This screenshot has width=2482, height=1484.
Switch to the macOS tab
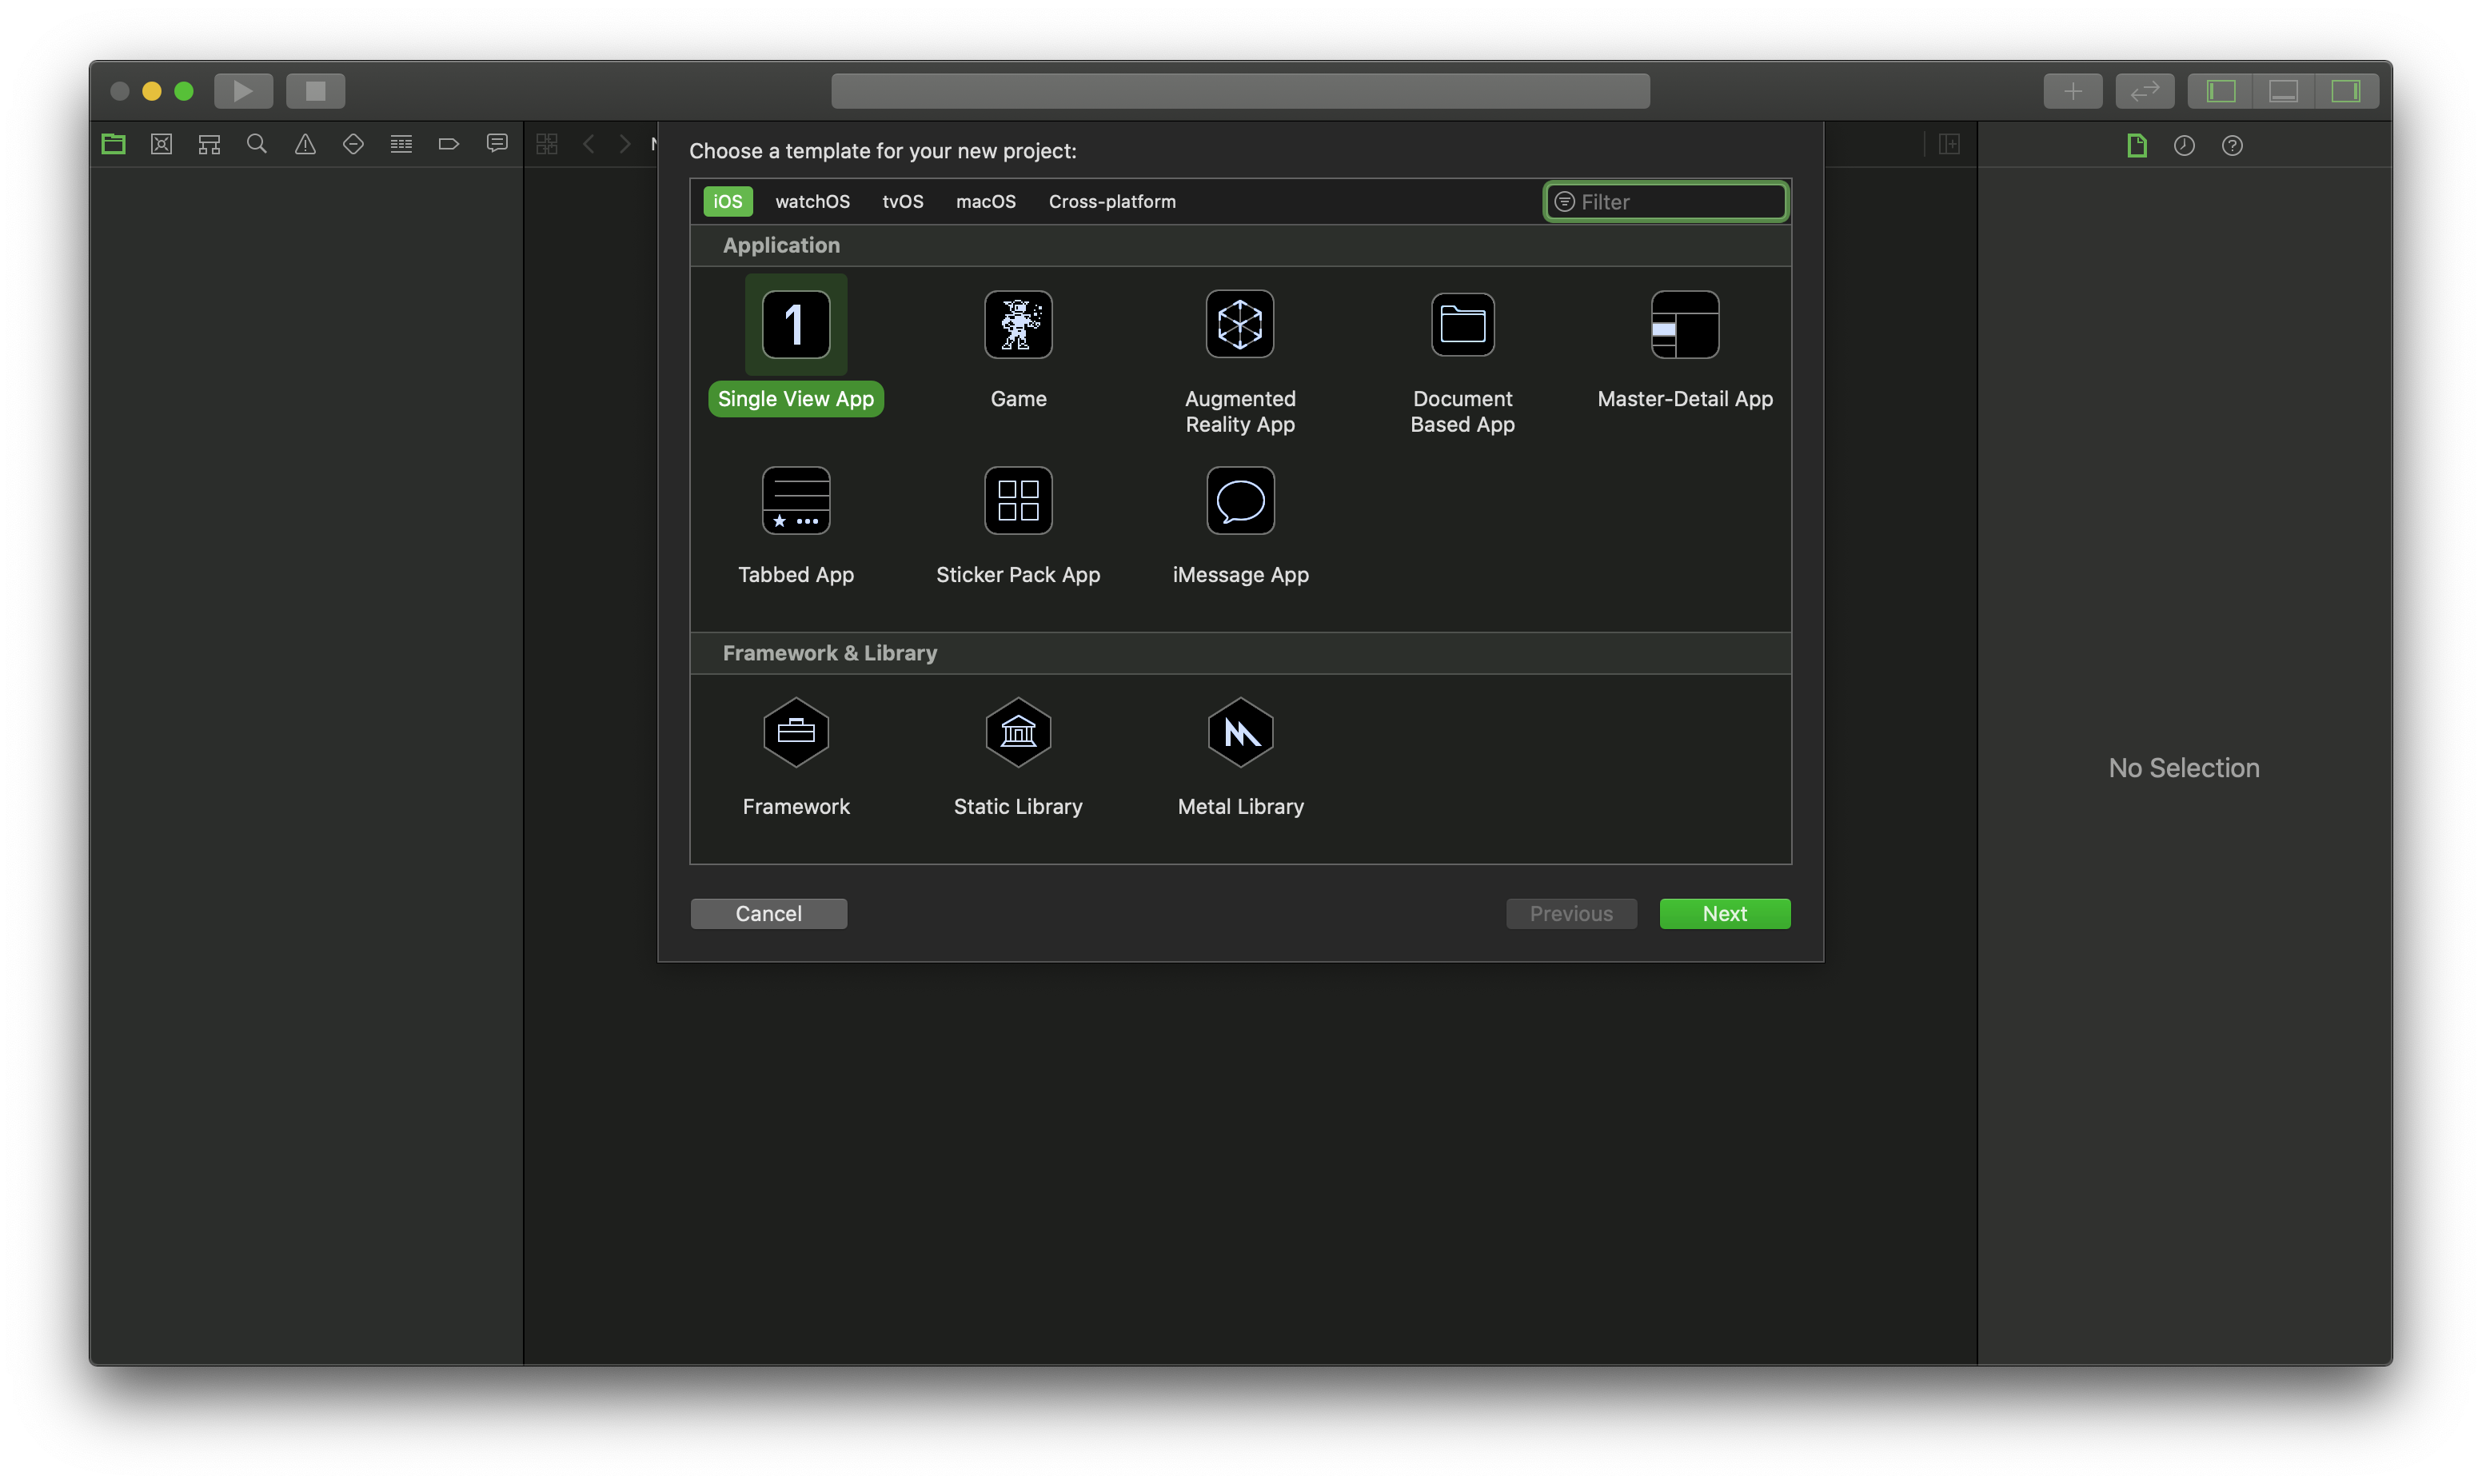[x=985, y=201]
